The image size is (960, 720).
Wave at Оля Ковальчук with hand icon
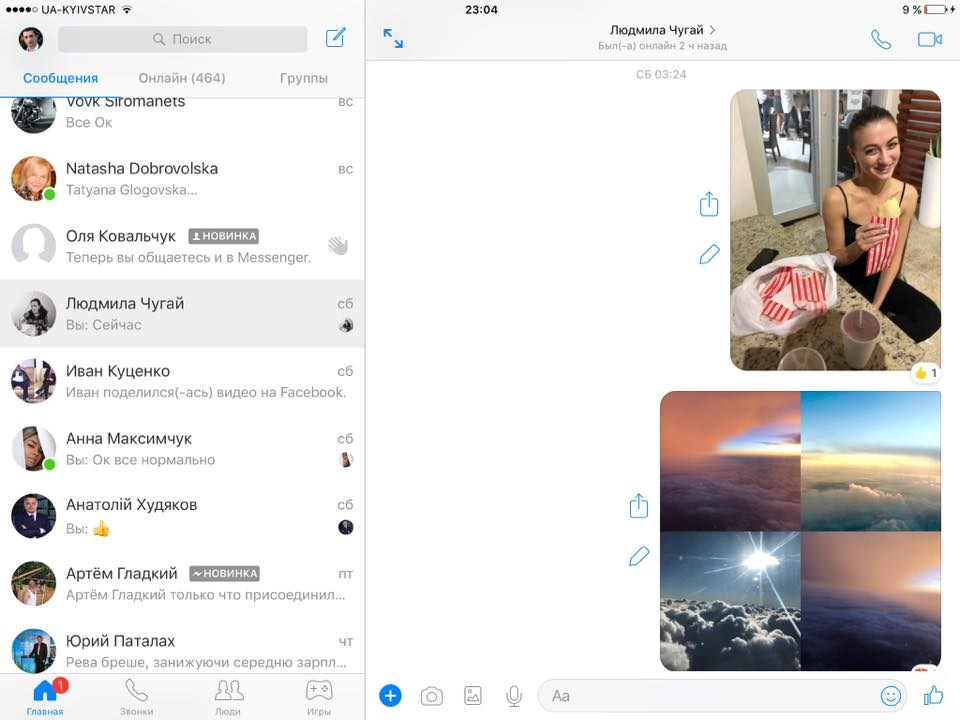(338, 246)
